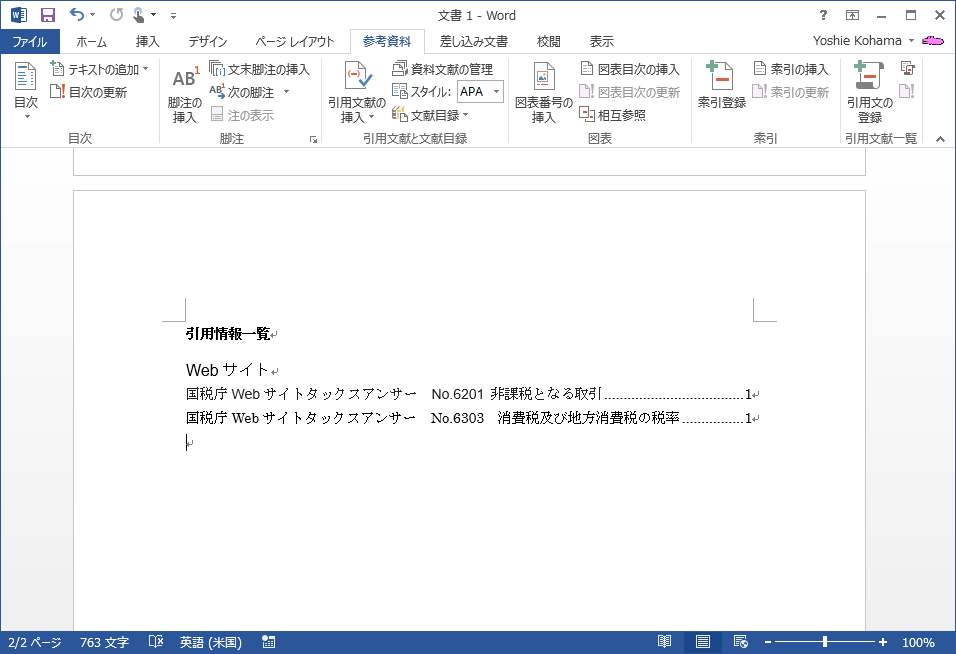Viewport: 956px width, 654px height.
Task: Open the 脚注 group dialog launcher
Action: pos(313,140)
